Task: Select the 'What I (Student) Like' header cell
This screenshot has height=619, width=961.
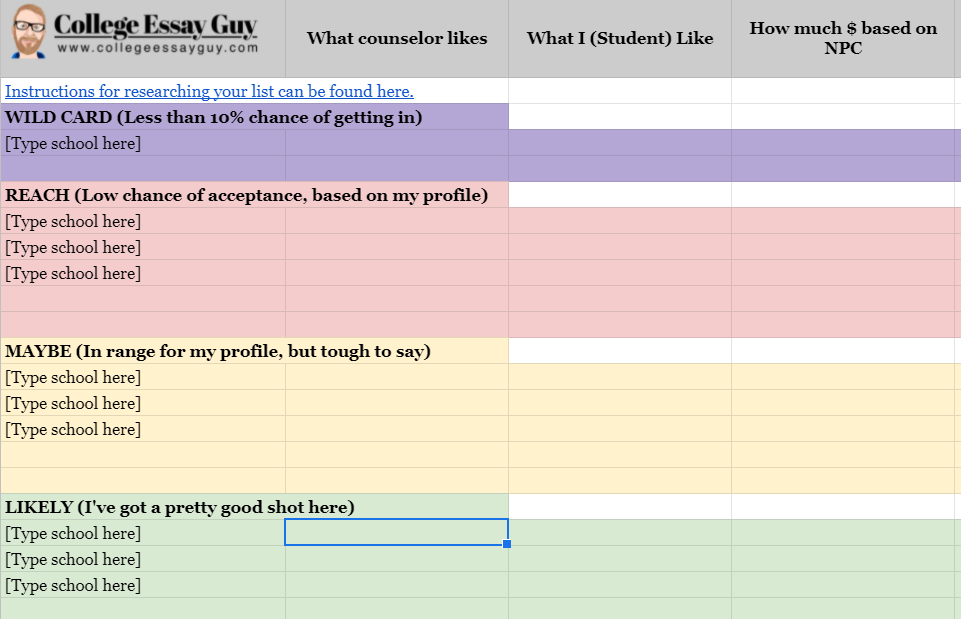Action: [x=620, y=38]
